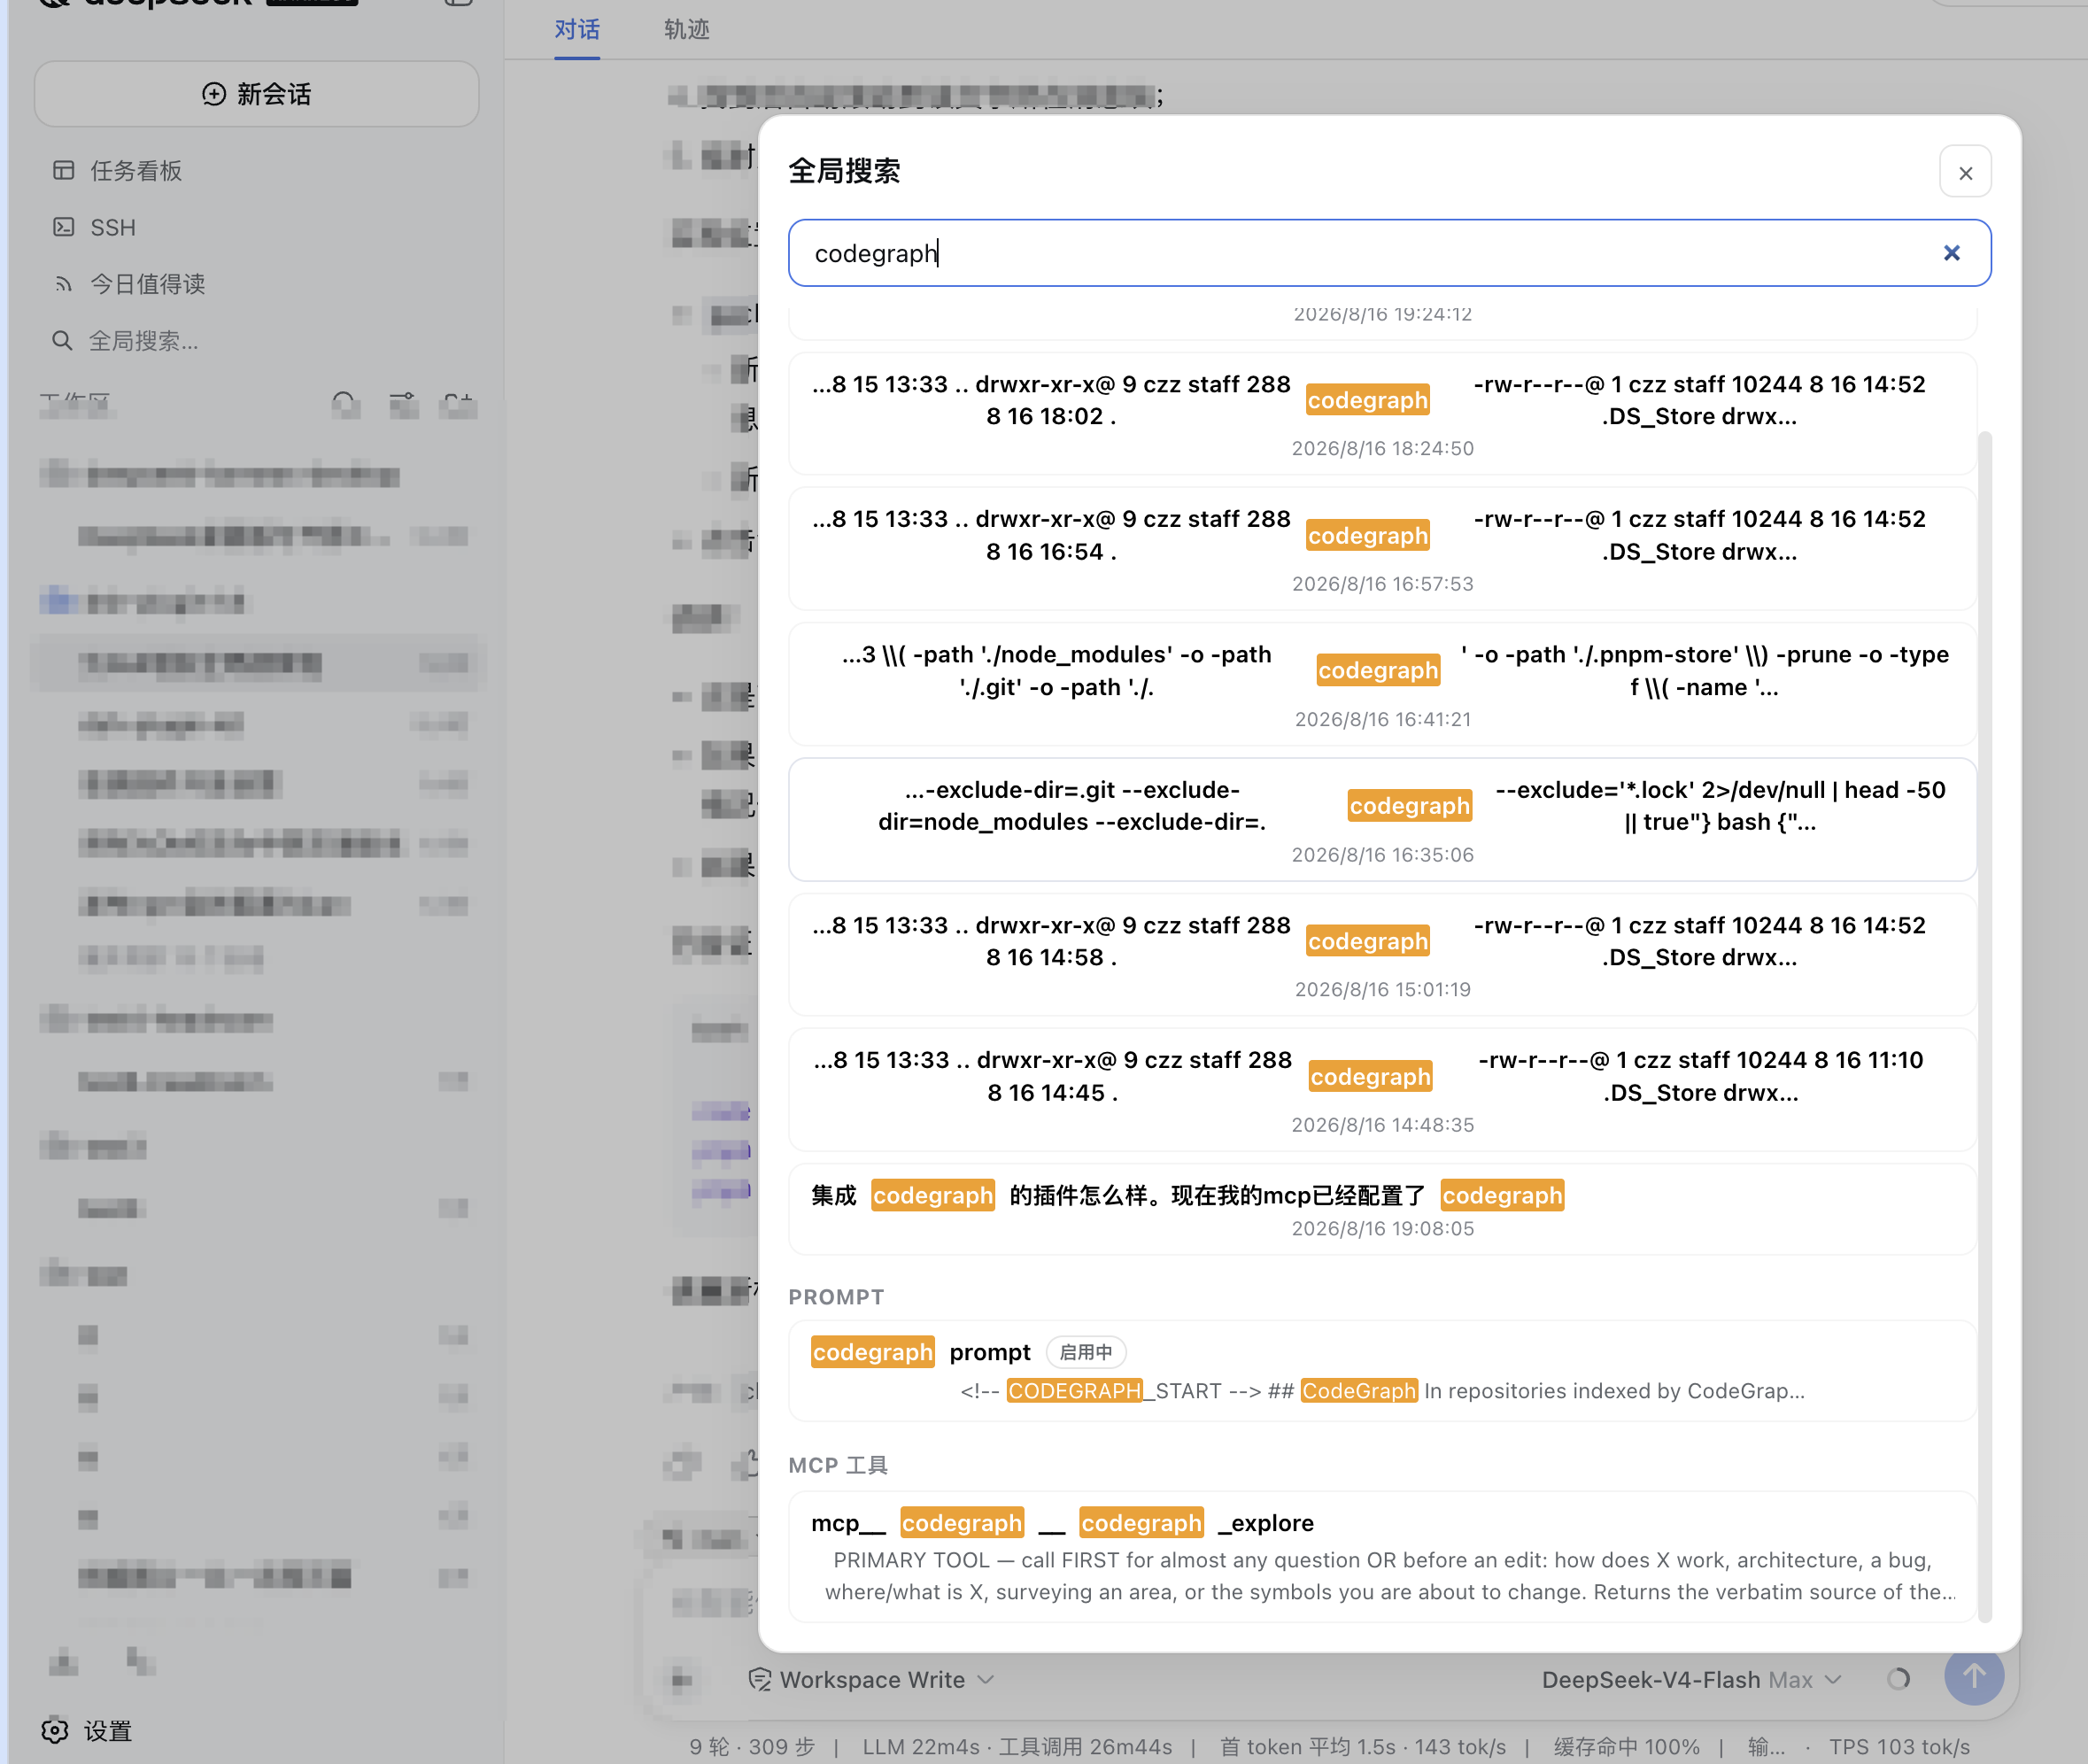Open 全局搜索 from the sidebar
2088x1764 pixels.
click(x=125, y=341)
